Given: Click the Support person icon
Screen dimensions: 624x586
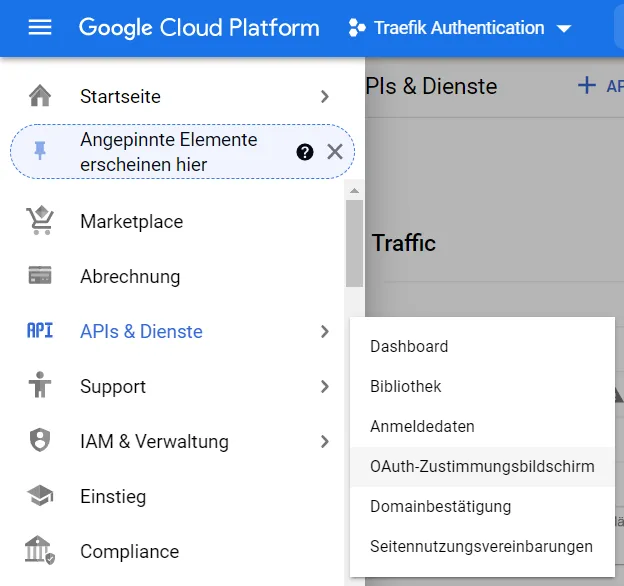Looking at the screenshot, I should 40,385.
